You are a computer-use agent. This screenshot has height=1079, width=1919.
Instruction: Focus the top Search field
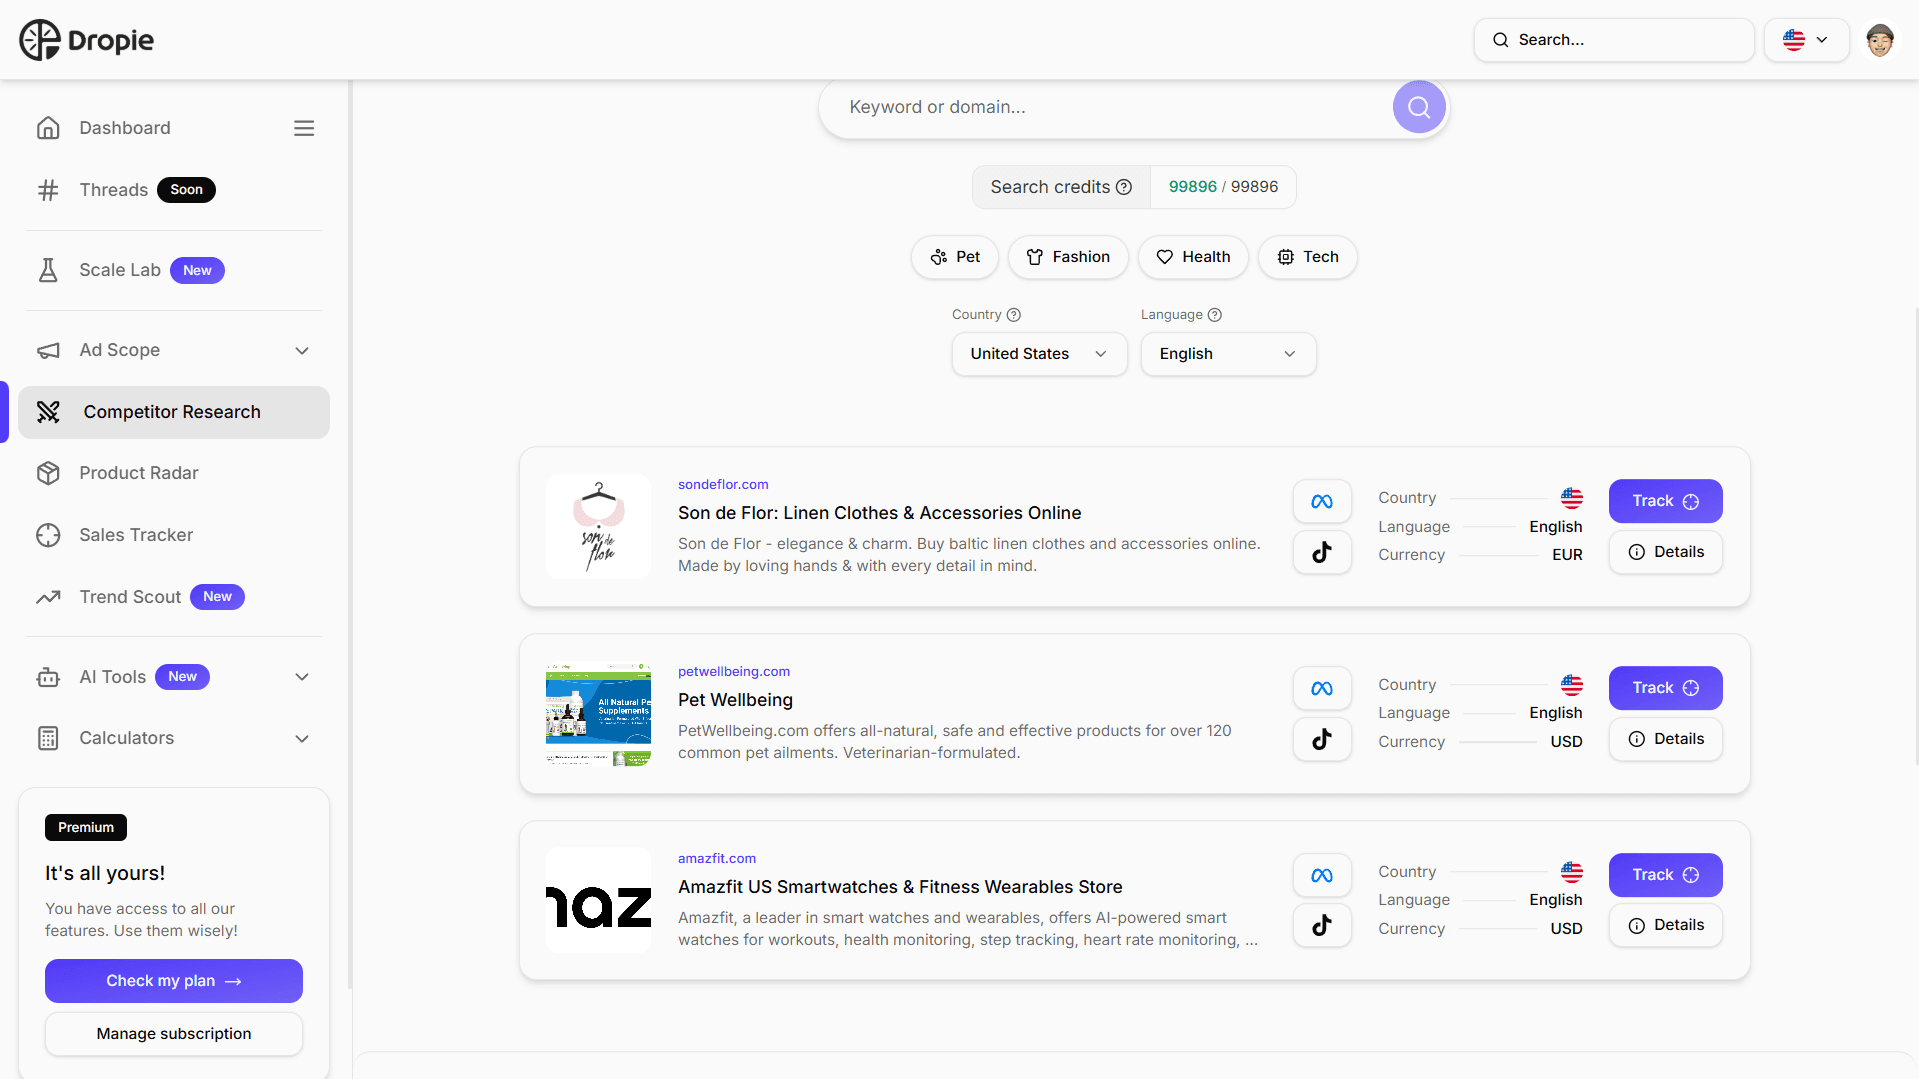[1614, 40]
